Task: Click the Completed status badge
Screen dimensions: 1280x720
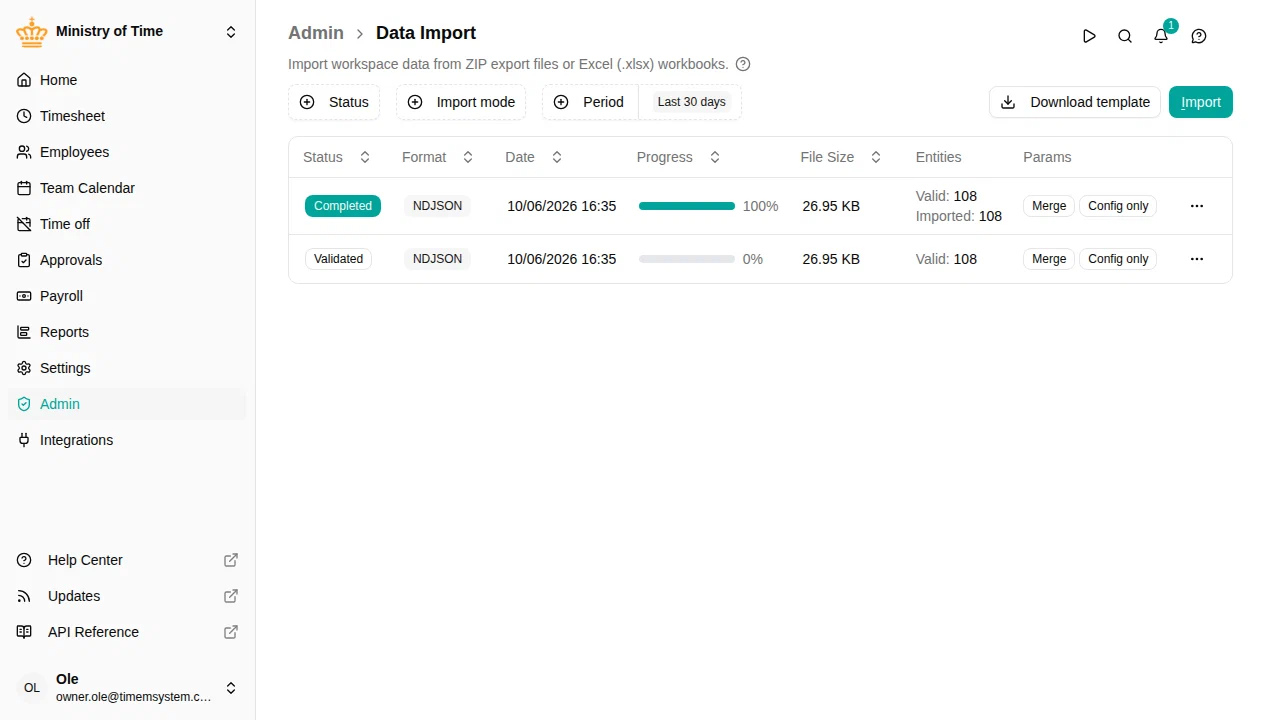Action: point(343,206)
